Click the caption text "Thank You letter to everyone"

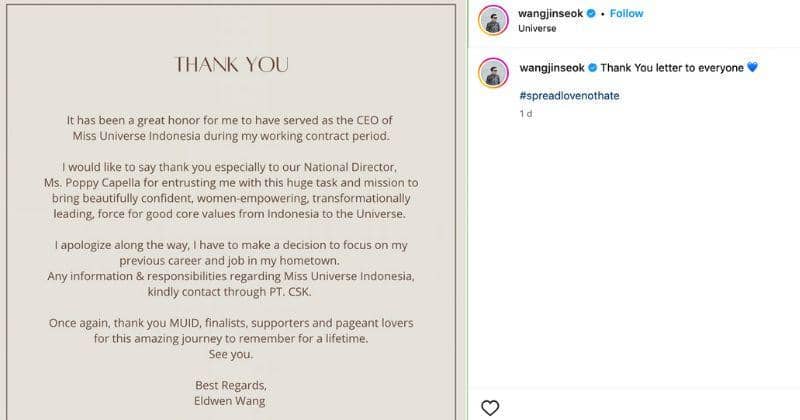click(672, 68)
